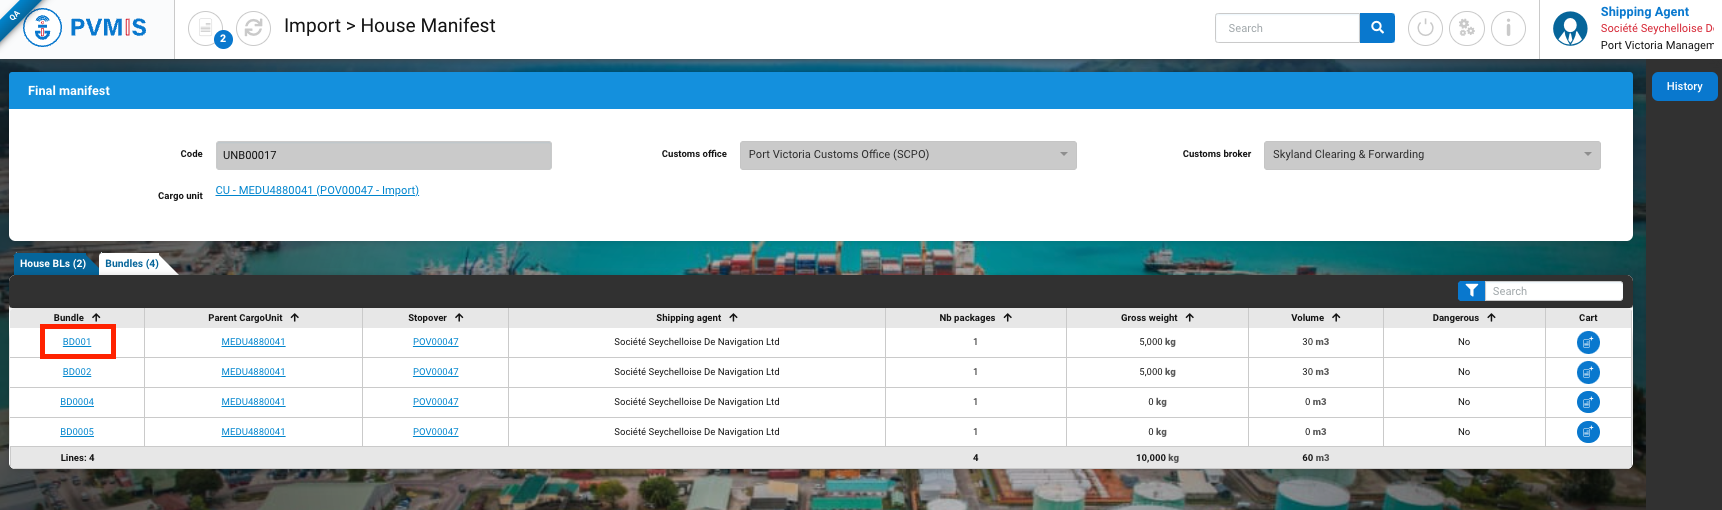The width and height of the screenshot is (1722, 510).
Task: Select the Bundles (4) tab
Action: coord(132,264)
